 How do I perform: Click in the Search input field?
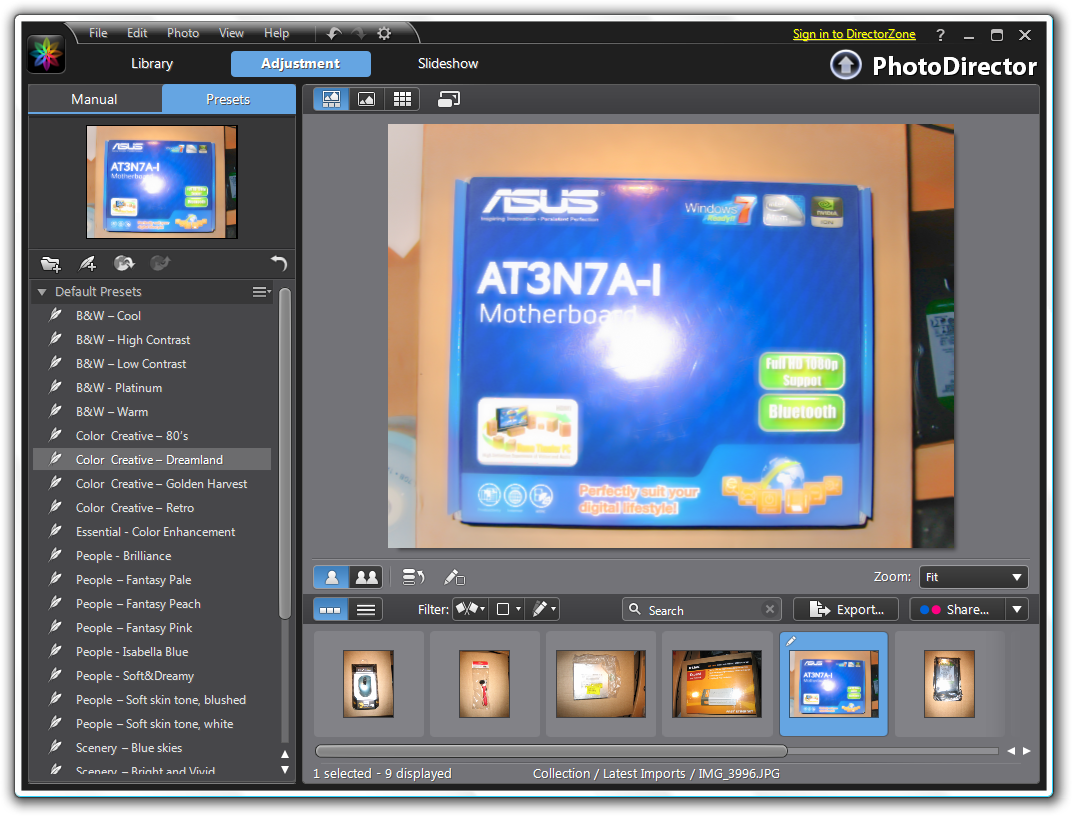click(x=702, y=610)
